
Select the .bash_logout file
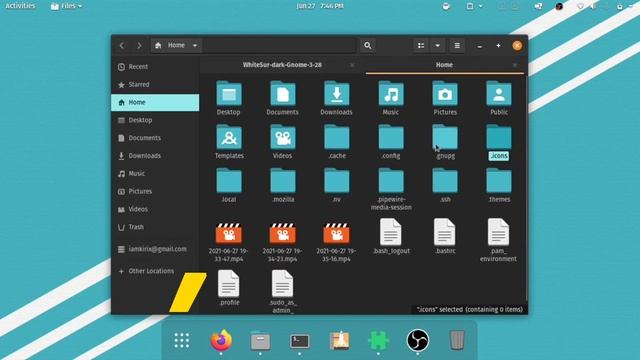(391, 232)
